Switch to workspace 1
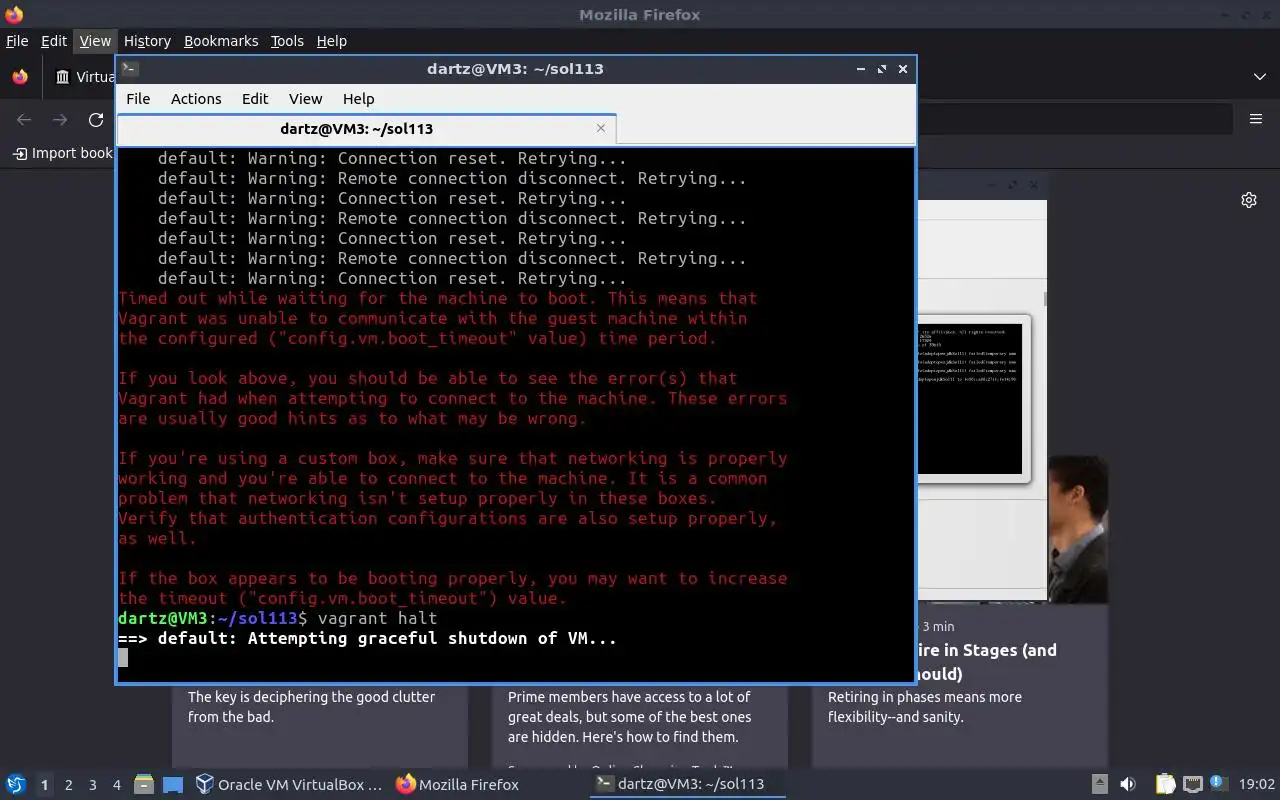The width and height of the screenshot is (1280, 800). pos(44,785)
